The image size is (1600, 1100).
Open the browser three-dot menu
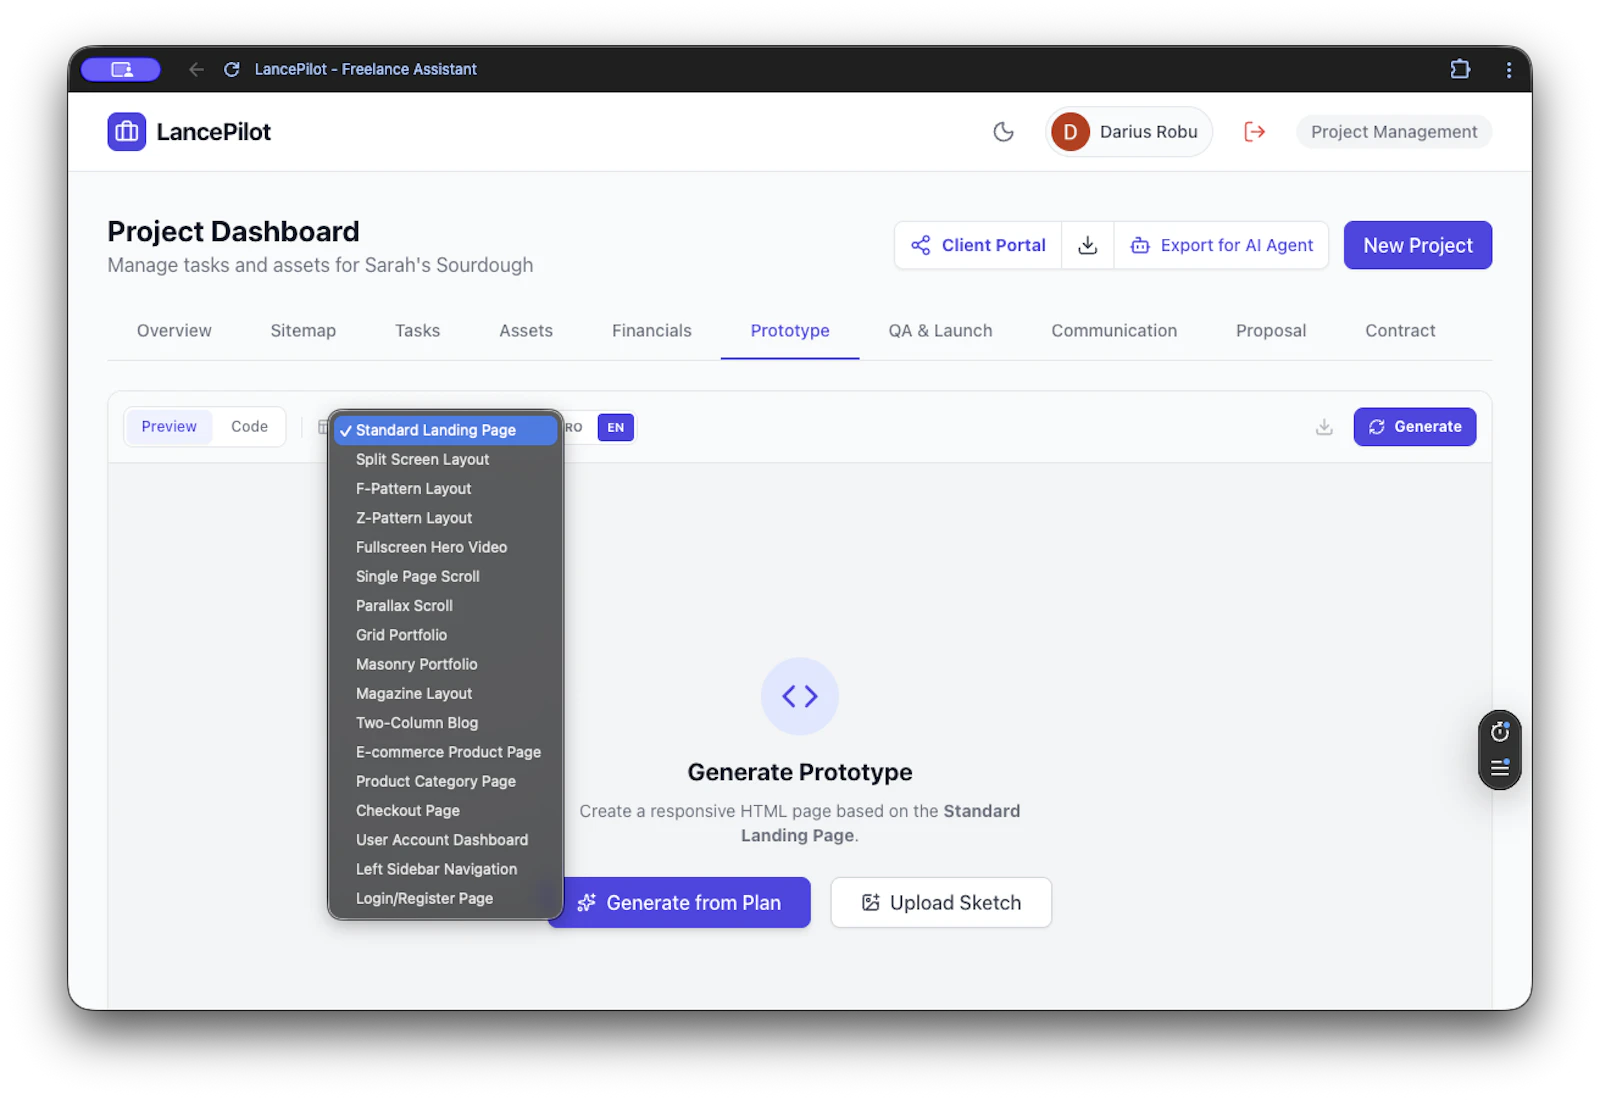(1509, 69)
